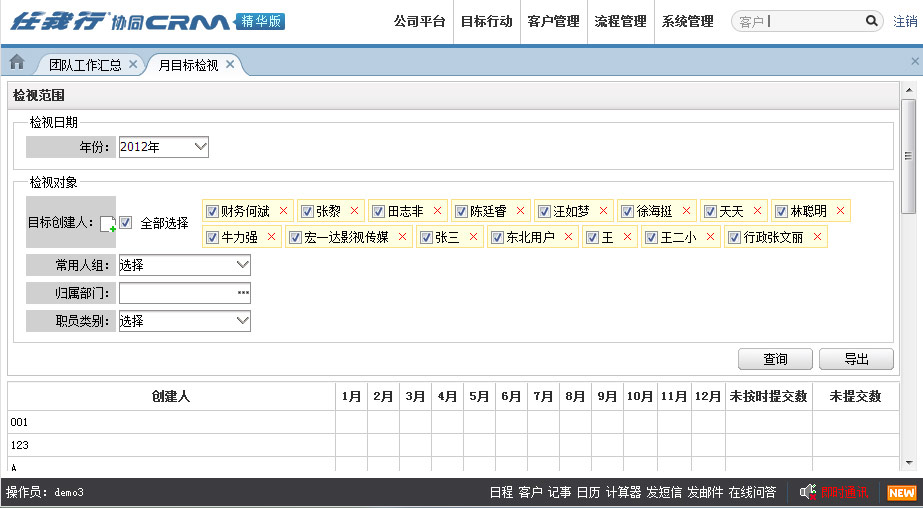The image size is (923, 508).
Task: Open the 常用人组 dropdown
Action: coord(184,265)
